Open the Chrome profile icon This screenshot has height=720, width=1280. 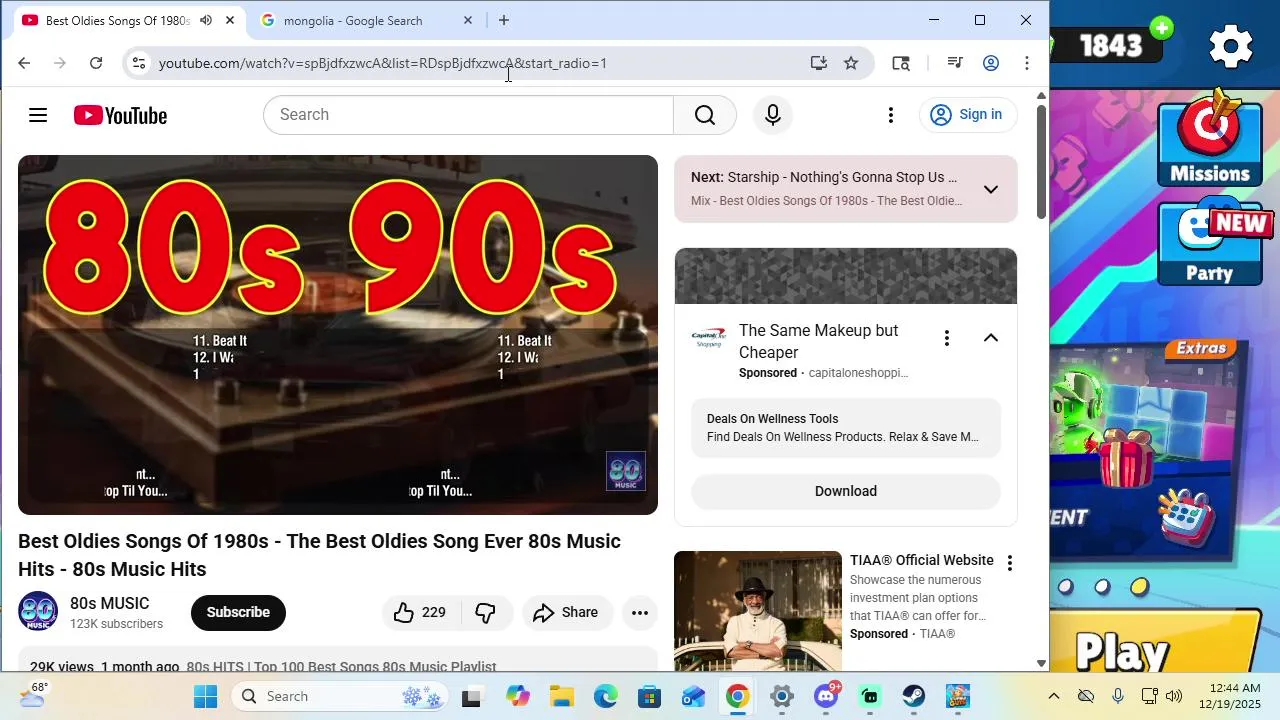pyautogui.click(x=991, y=63)
